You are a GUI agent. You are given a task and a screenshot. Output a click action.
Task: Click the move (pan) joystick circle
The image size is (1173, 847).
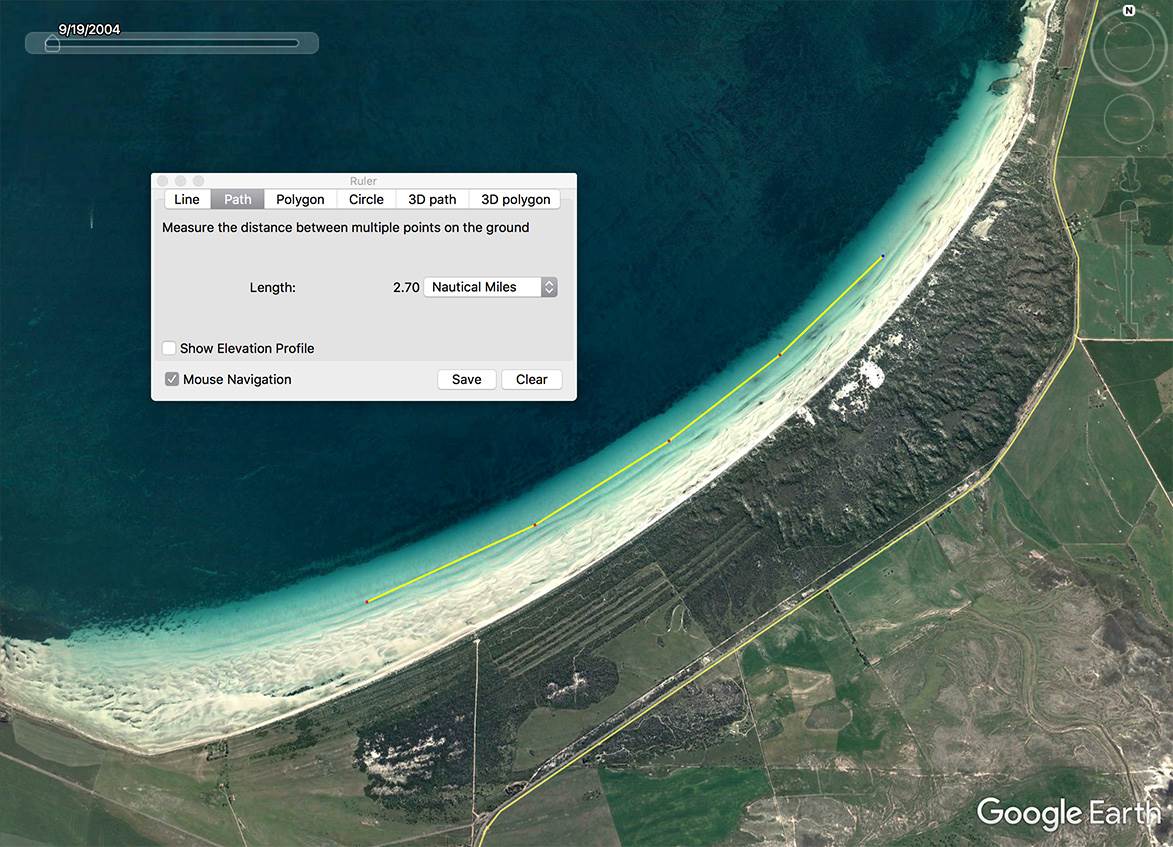tap(1128, 119)
